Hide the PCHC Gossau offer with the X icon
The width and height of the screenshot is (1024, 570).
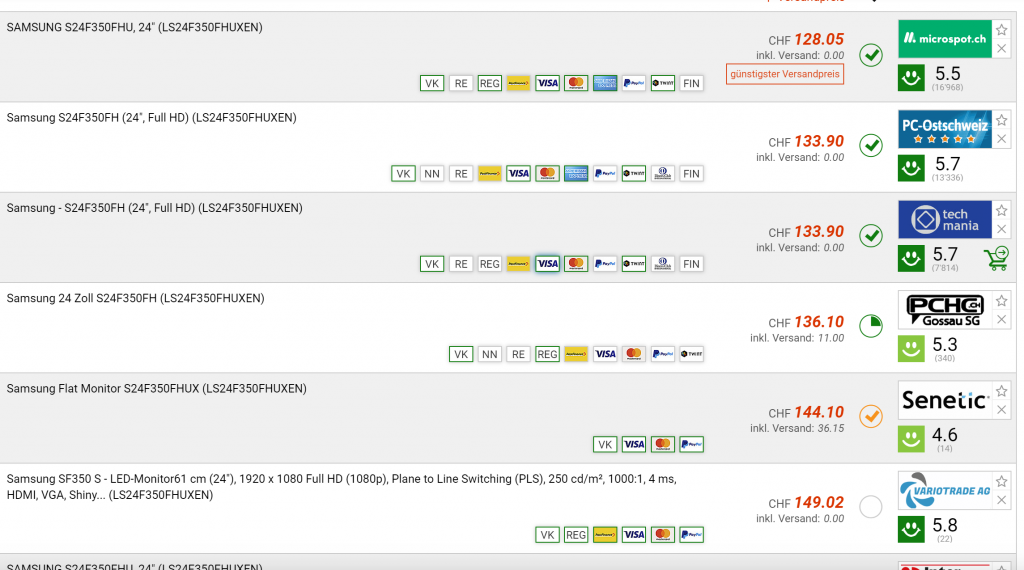(1002, 319)
